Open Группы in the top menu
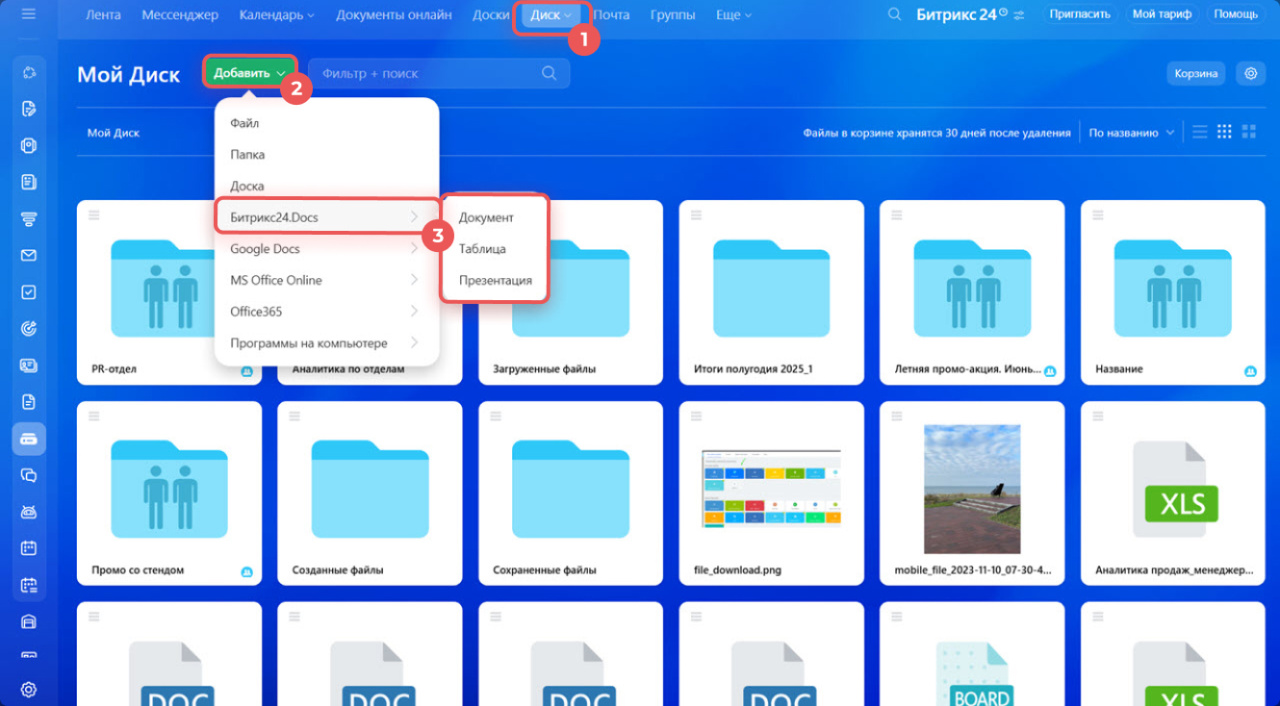 [x=673, y=15]
